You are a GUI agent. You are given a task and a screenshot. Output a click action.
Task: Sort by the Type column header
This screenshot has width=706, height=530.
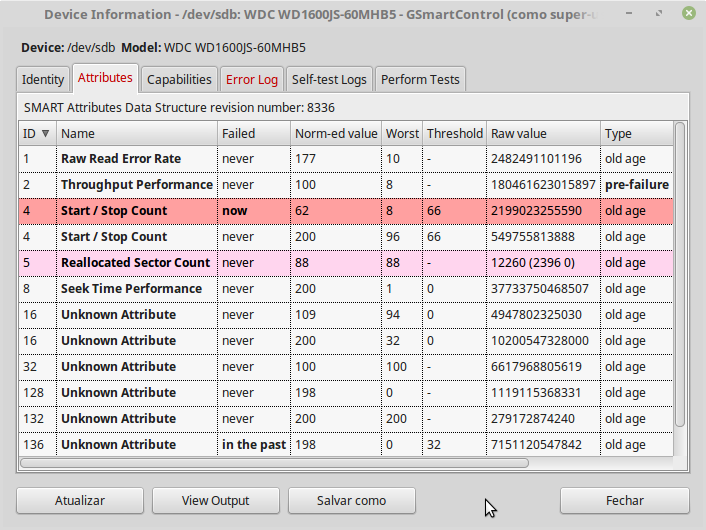[x=636, y=133]
